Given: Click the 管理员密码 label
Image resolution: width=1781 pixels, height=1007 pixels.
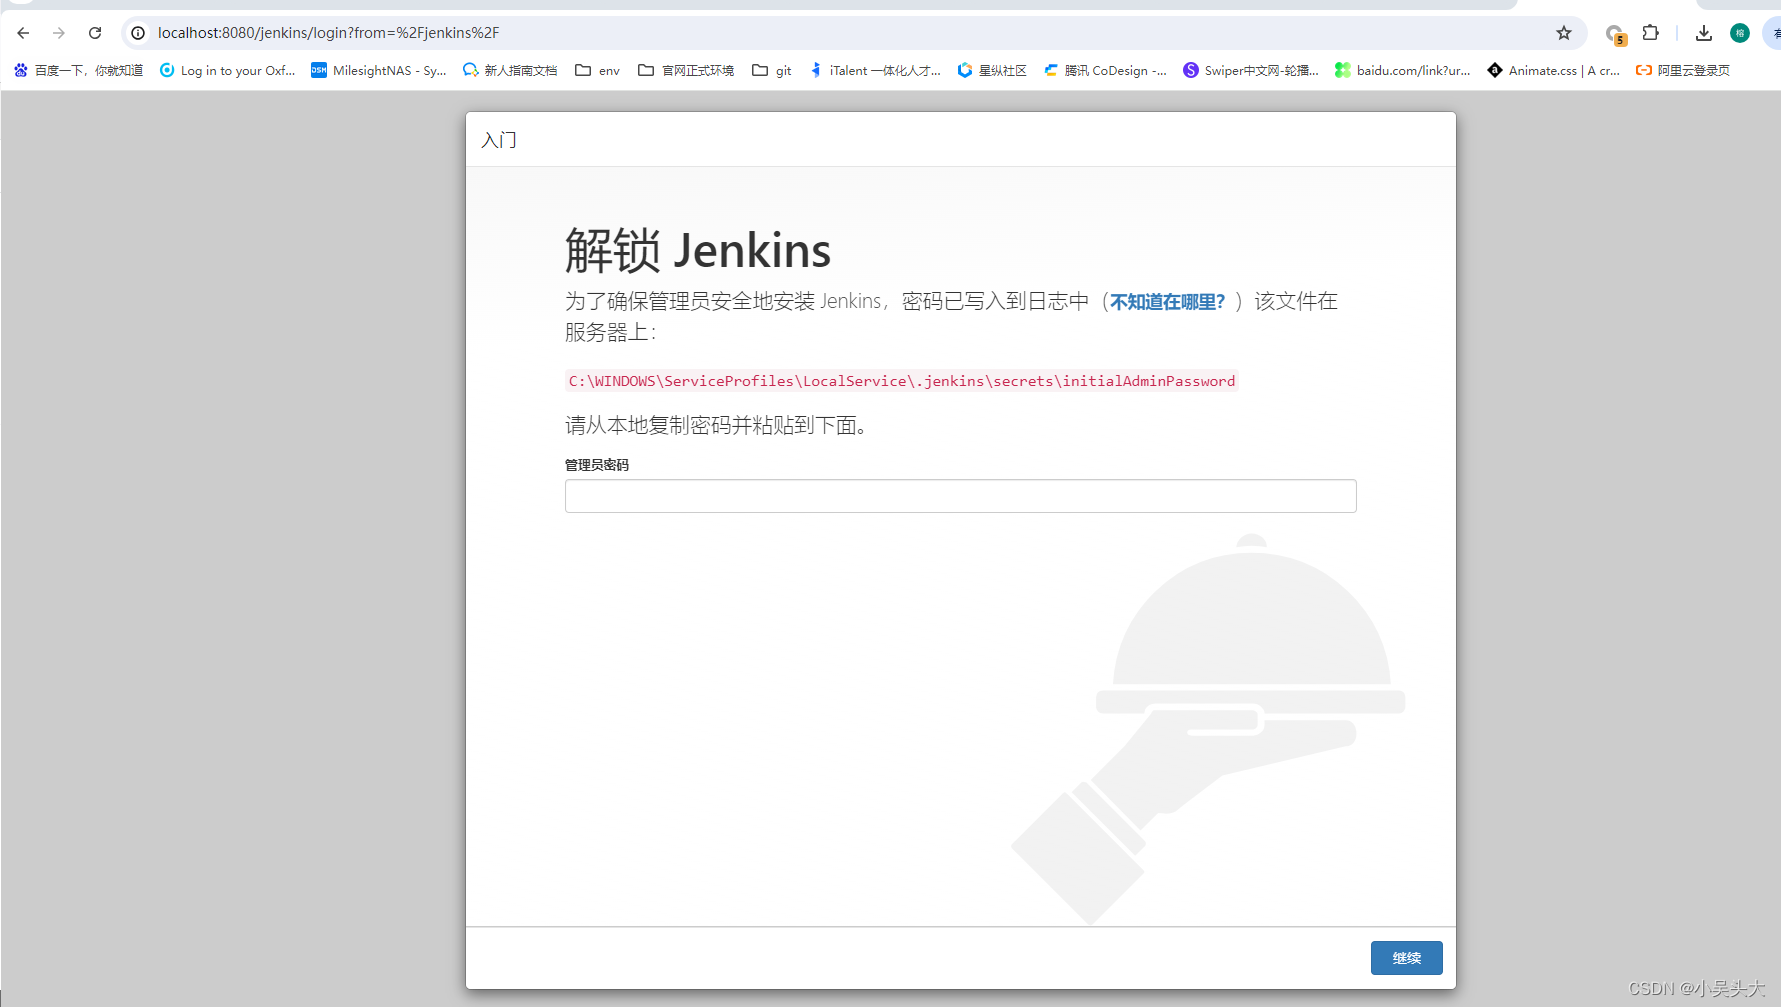Looking at the screenshot, I should click(597, 465).
